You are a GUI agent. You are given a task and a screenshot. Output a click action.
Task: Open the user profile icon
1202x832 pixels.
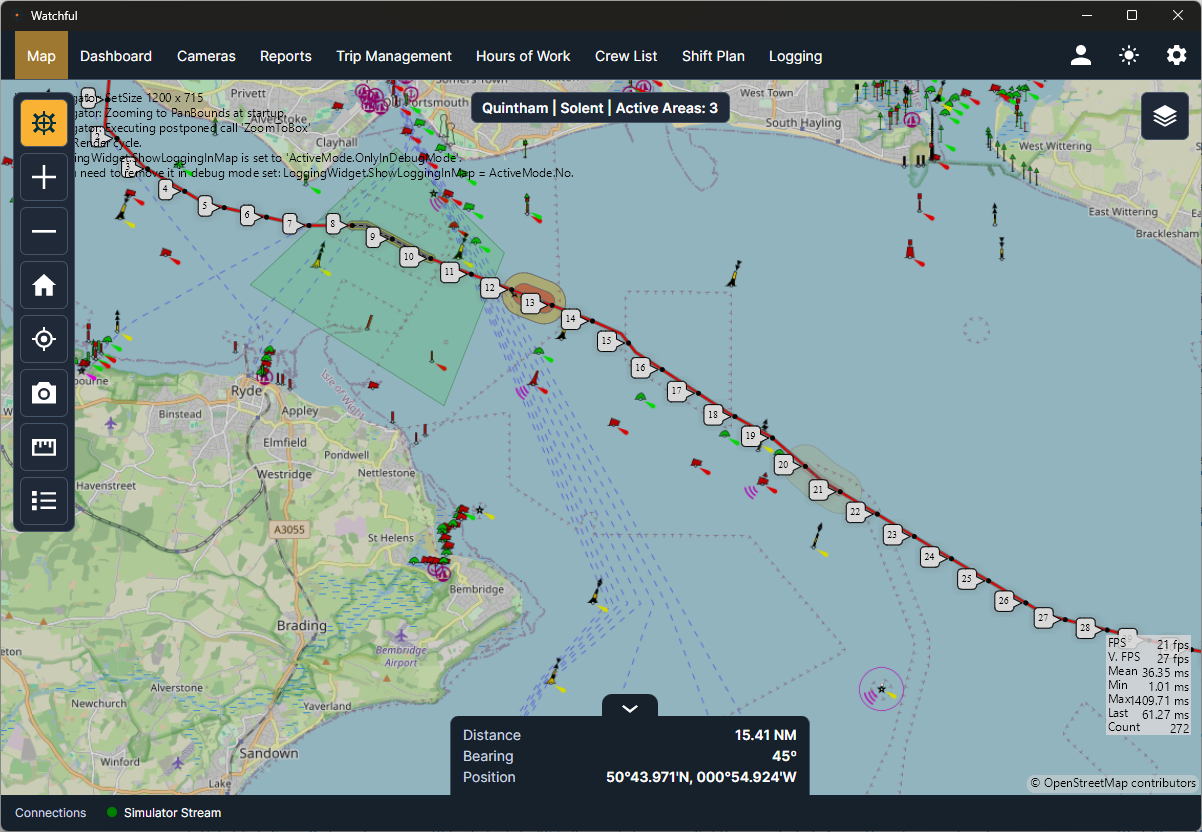point(1081,55)
